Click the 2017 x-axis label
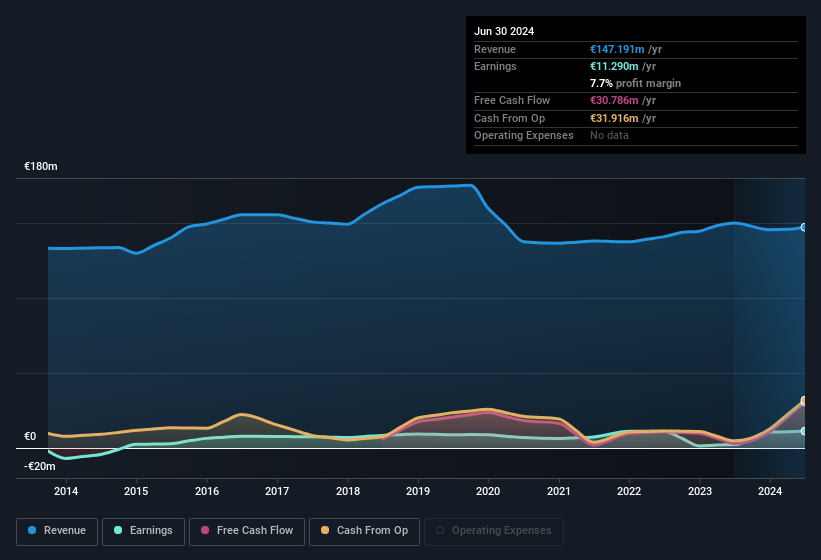Image resolution: width=821 pixels, height=560 pixels. point(277,491)
